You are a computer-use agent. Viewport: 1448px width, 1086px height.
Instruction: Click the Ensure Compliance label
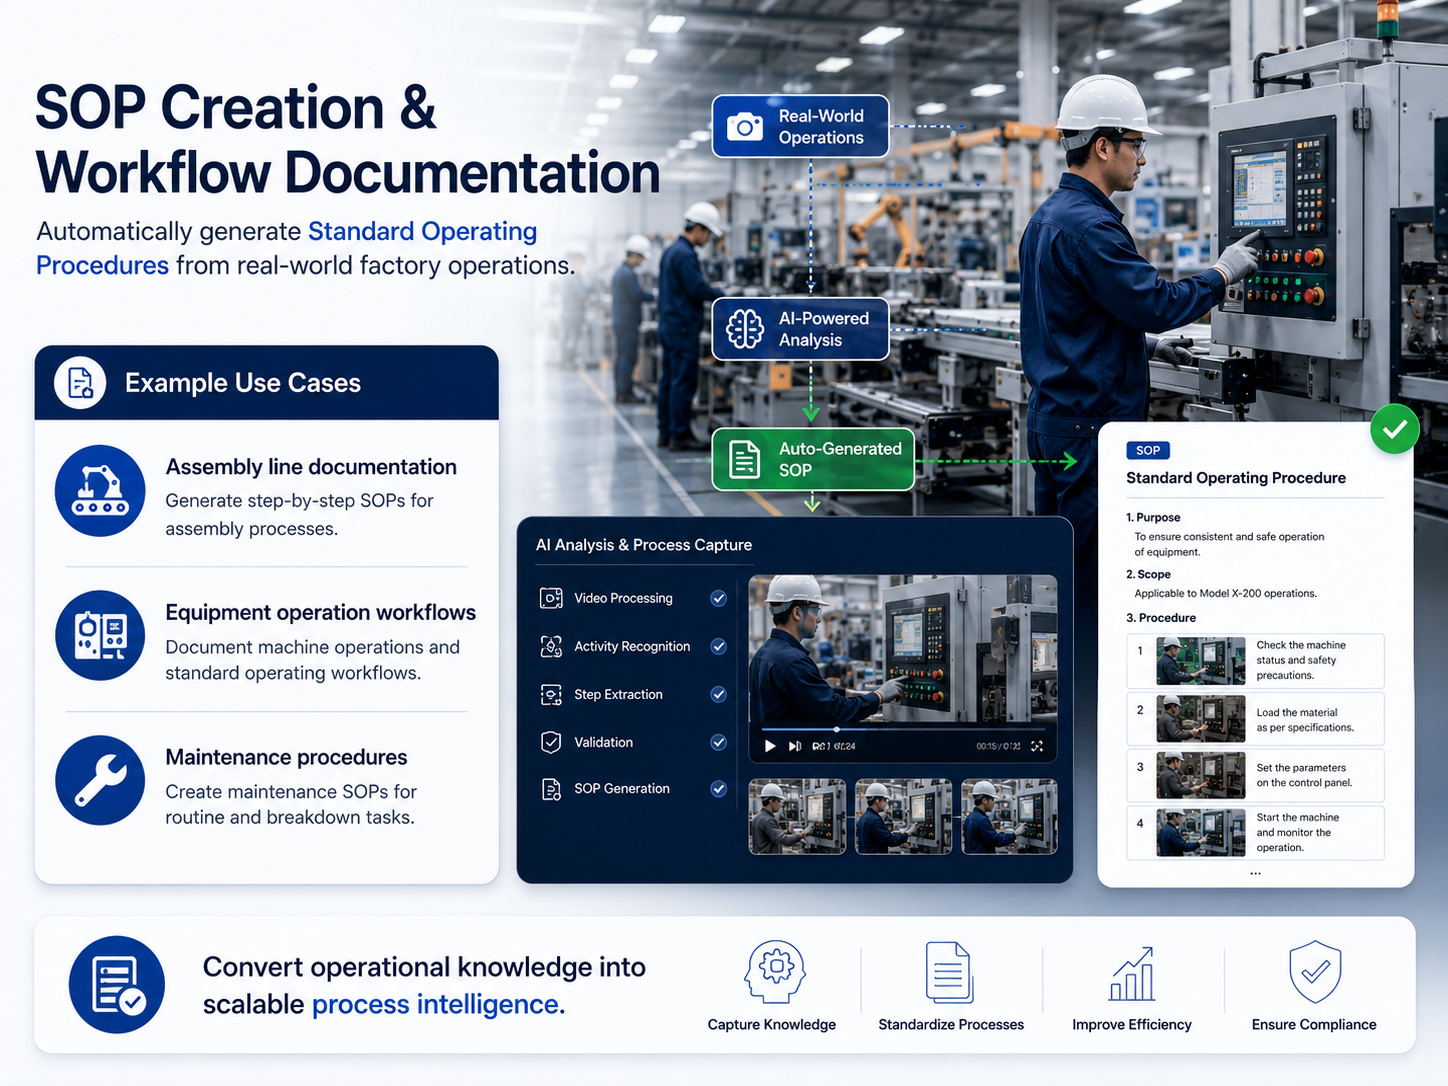pos(1314,1024)
